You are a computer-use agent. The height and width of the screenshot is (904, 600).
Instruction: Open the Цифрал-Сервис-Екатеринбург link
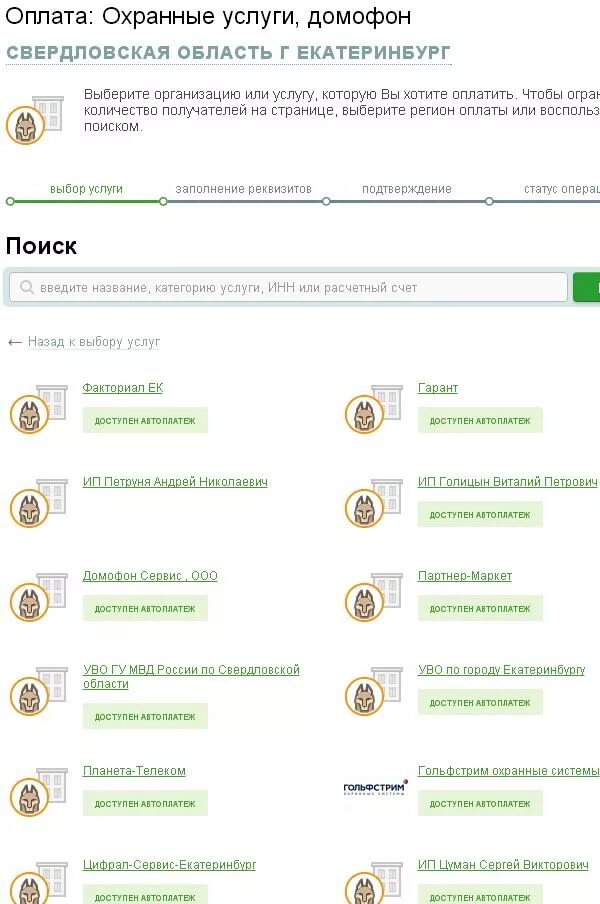tap(169, 864)
